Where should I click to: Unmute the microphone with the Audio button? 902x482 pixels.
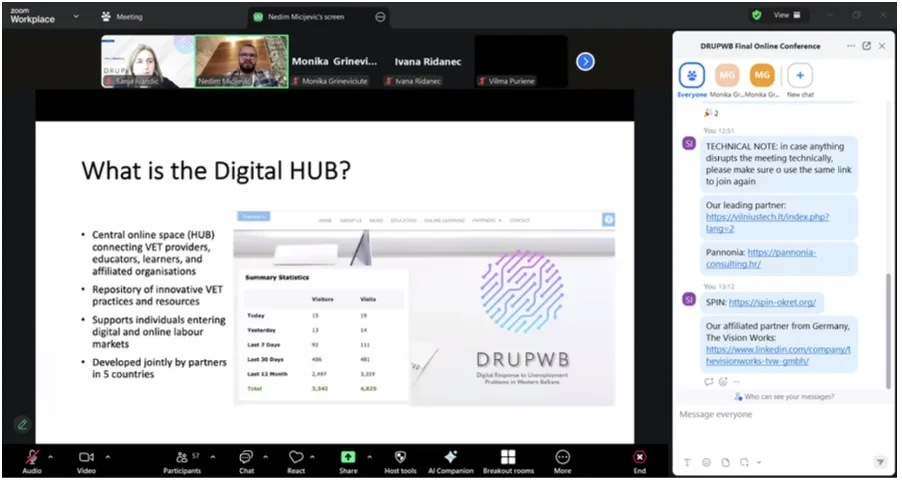coord(31,458)
